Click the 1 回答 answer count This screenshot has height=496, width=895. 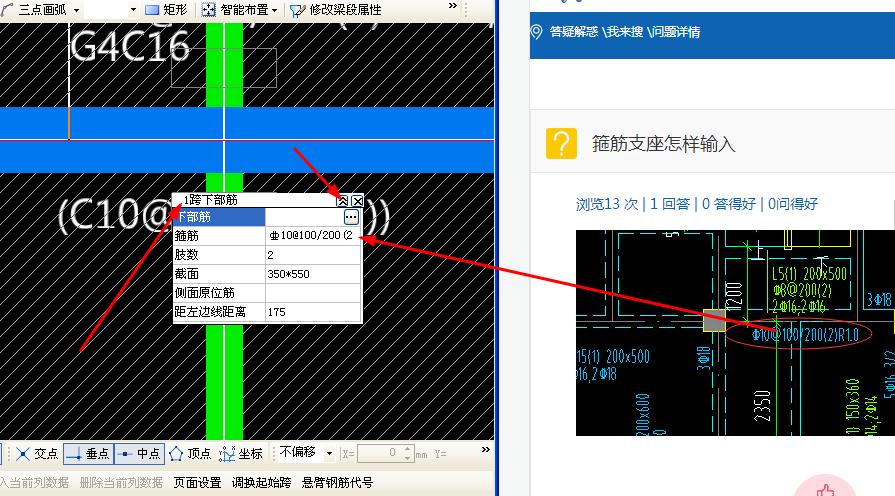(670, 204)
